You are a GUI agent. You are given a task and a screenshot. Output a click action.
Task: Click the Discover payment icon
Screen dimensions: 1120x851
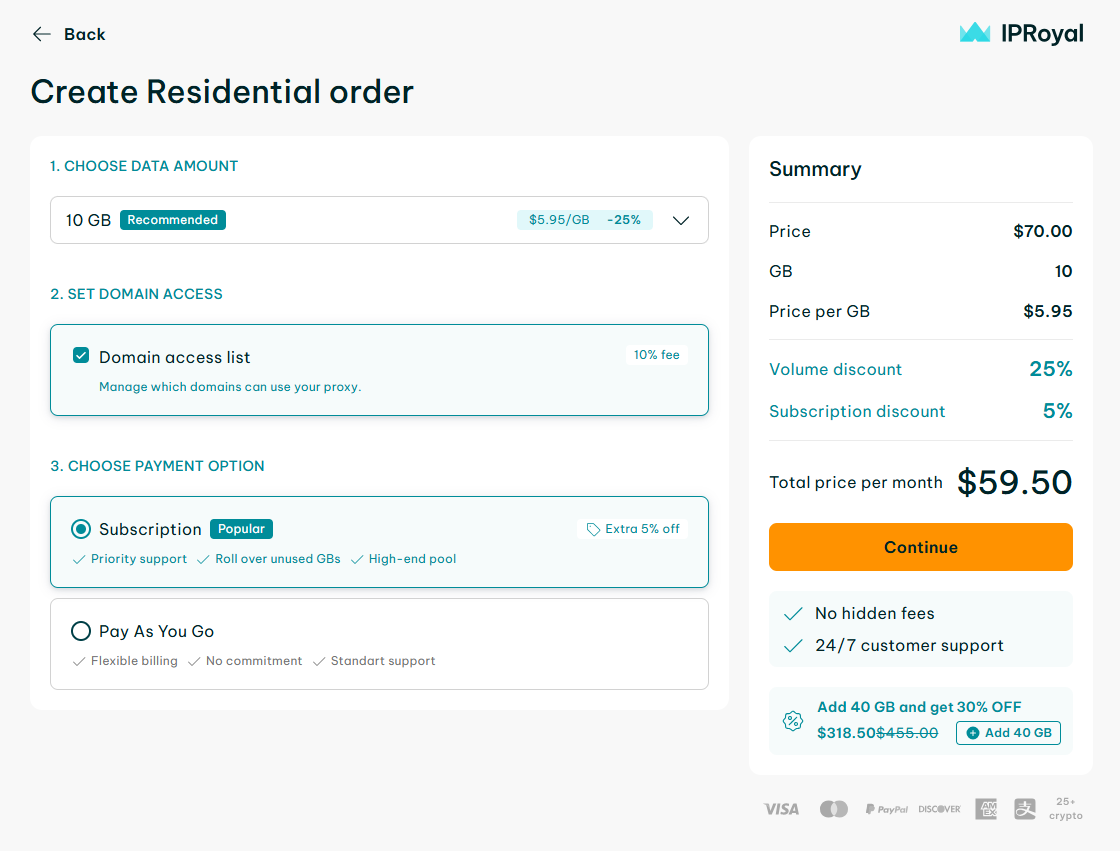[x=939, y=809]
